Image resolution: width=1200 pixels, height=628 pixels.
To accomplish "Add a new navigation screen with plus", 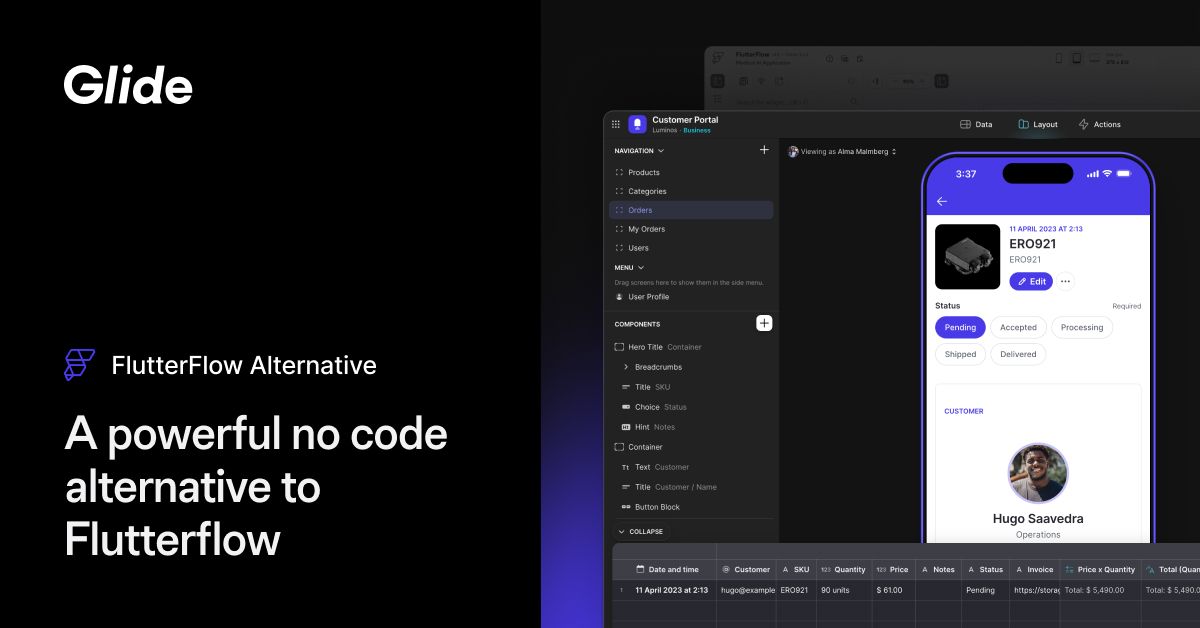I will [764, 150].
